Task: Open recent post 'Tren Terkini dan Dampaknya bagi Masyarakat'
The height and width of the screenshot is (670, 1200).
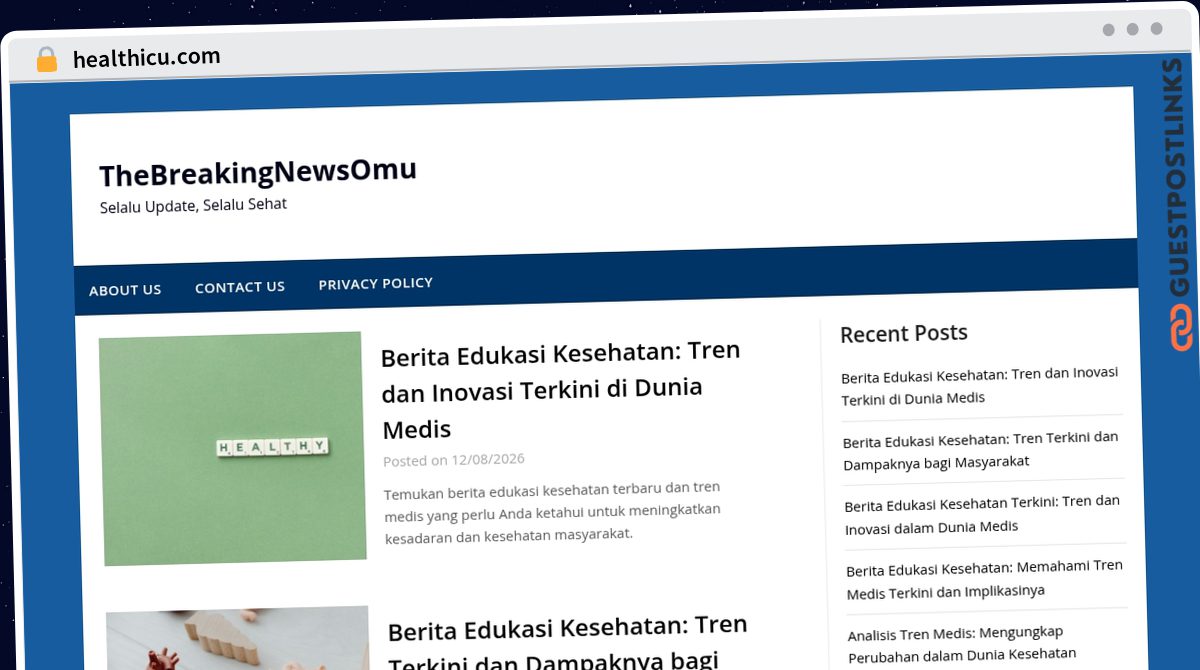Action: 981,450
